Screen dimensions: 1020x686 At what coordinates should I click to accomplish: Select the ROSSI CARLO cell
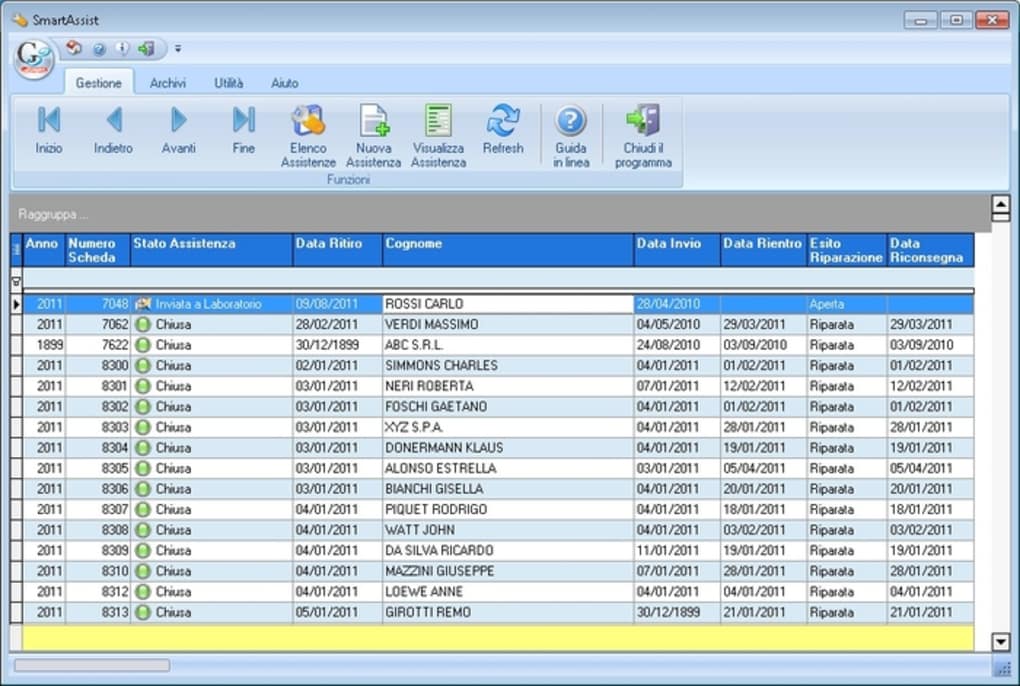(x=508, y=304)
